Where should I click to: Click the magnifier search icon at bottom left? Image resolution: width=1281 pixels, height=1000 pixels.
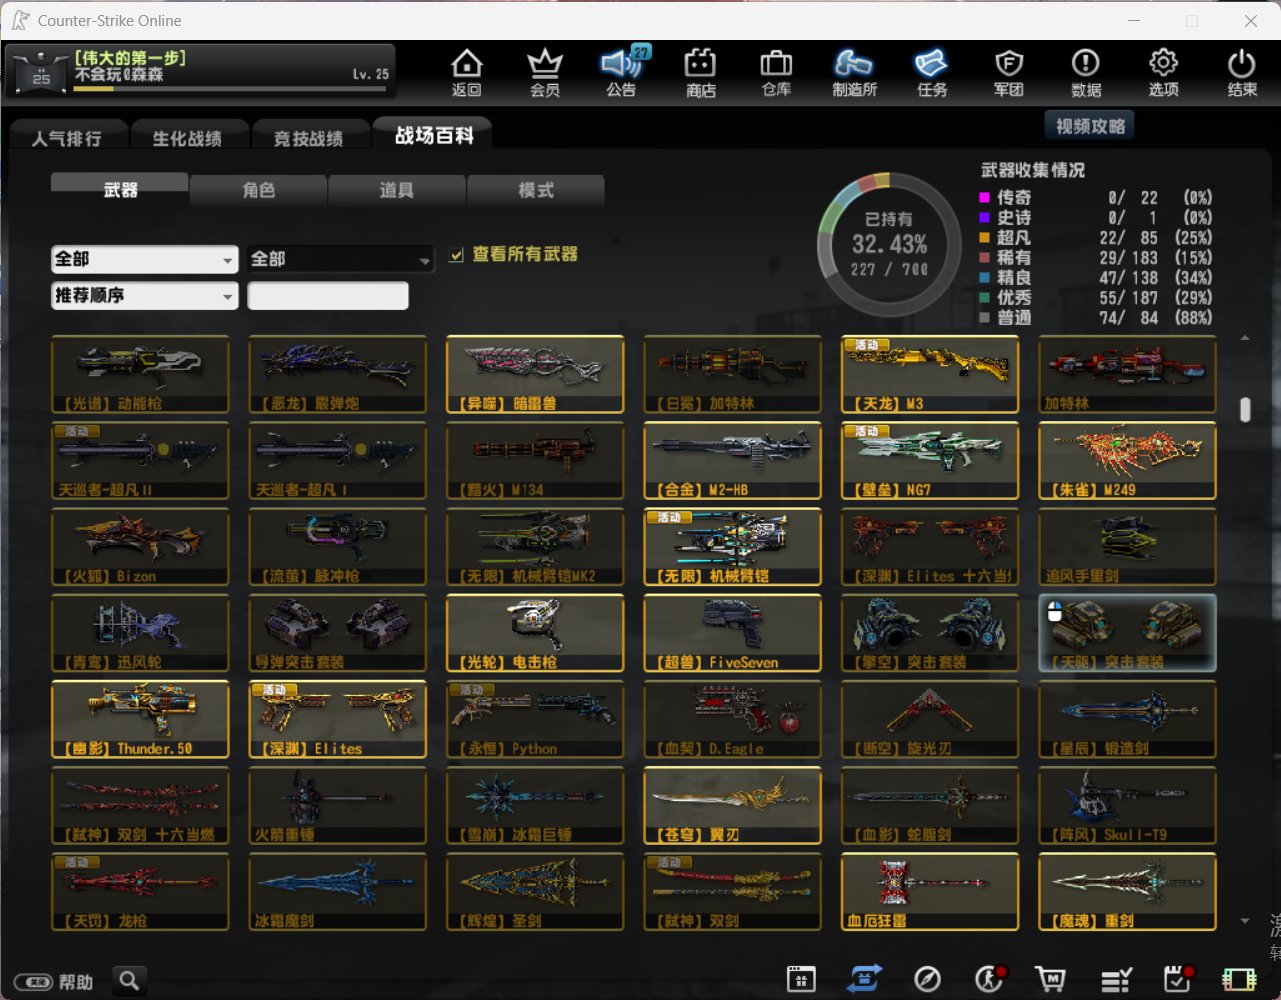[x=129, y=980]
